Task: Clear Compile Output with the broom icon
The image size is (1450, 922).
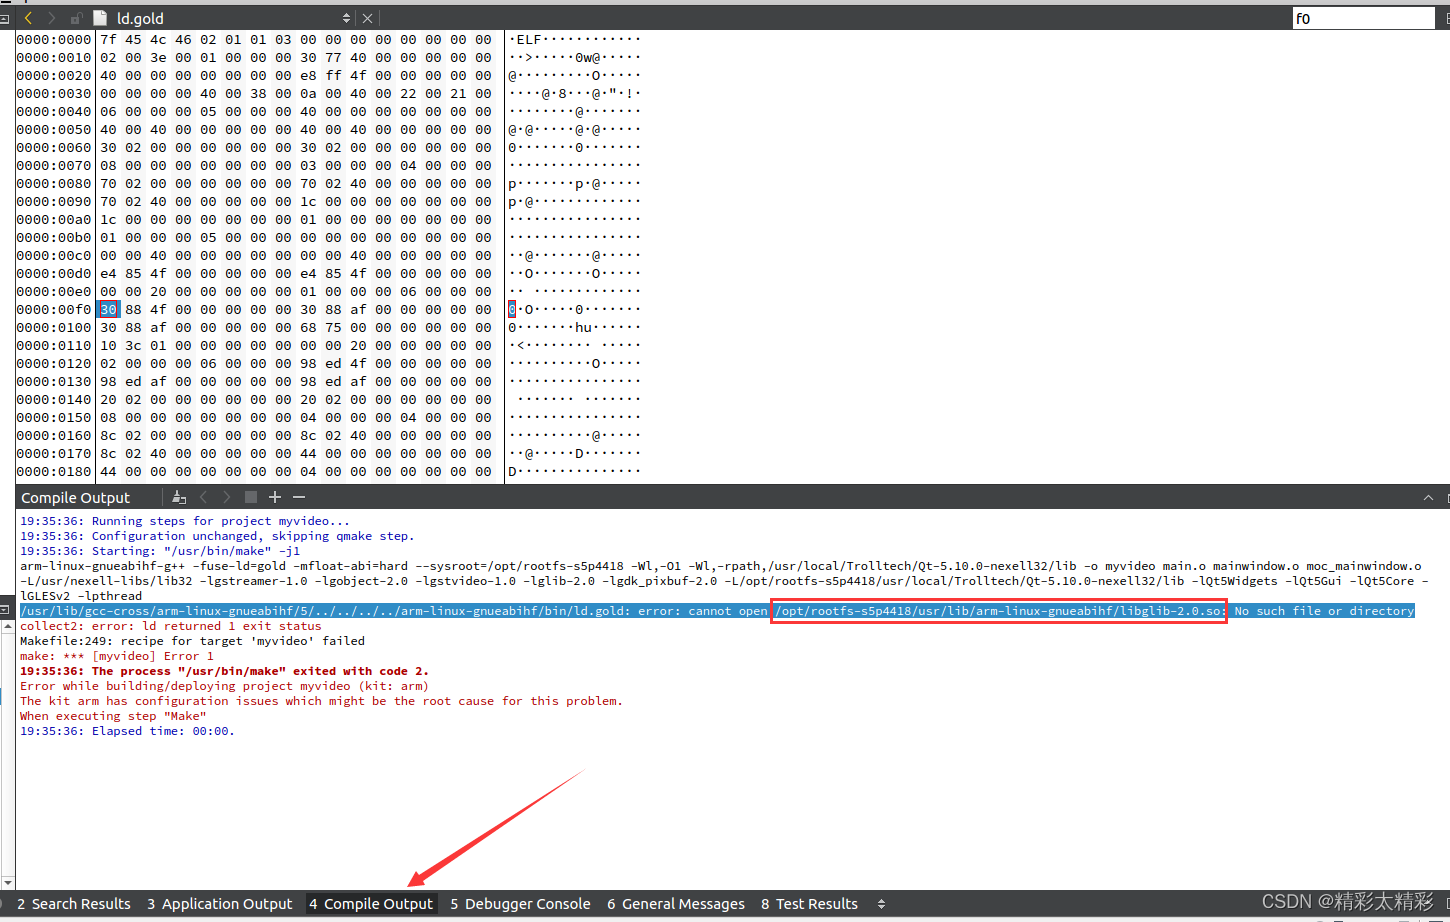Action: [179, 497]
